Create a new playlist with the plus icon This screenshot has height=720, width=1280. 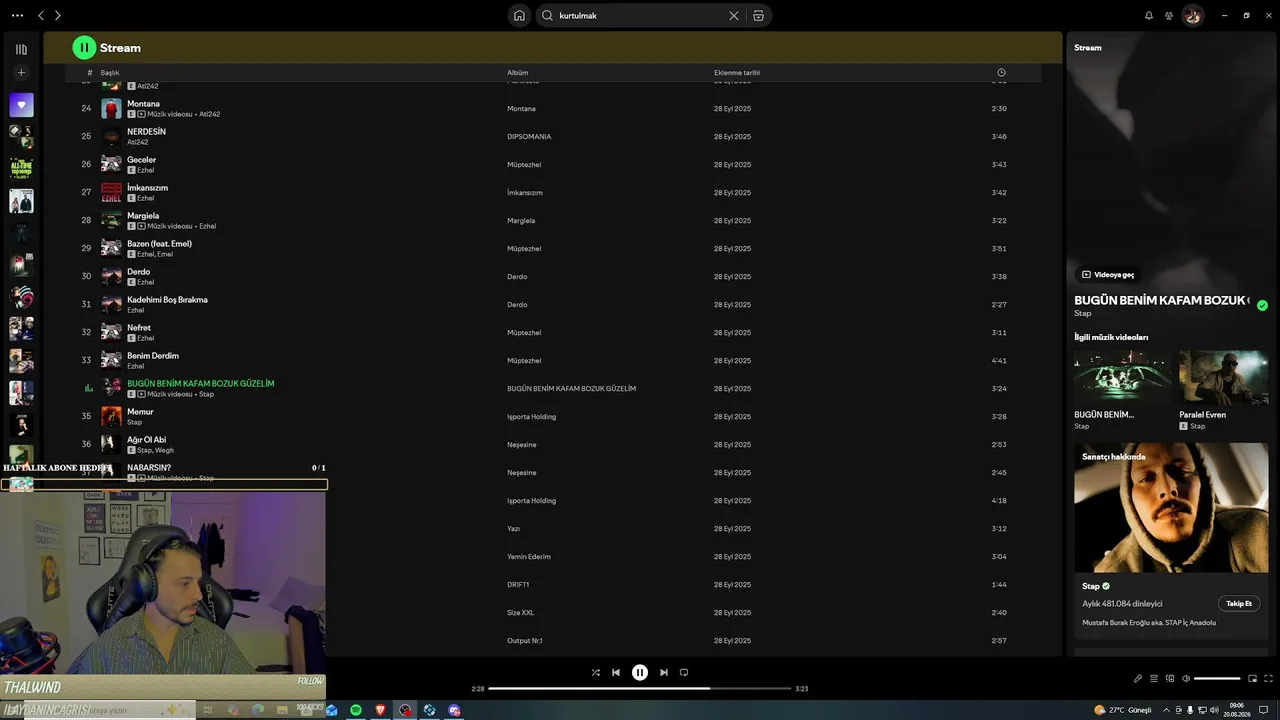point(21,73)
